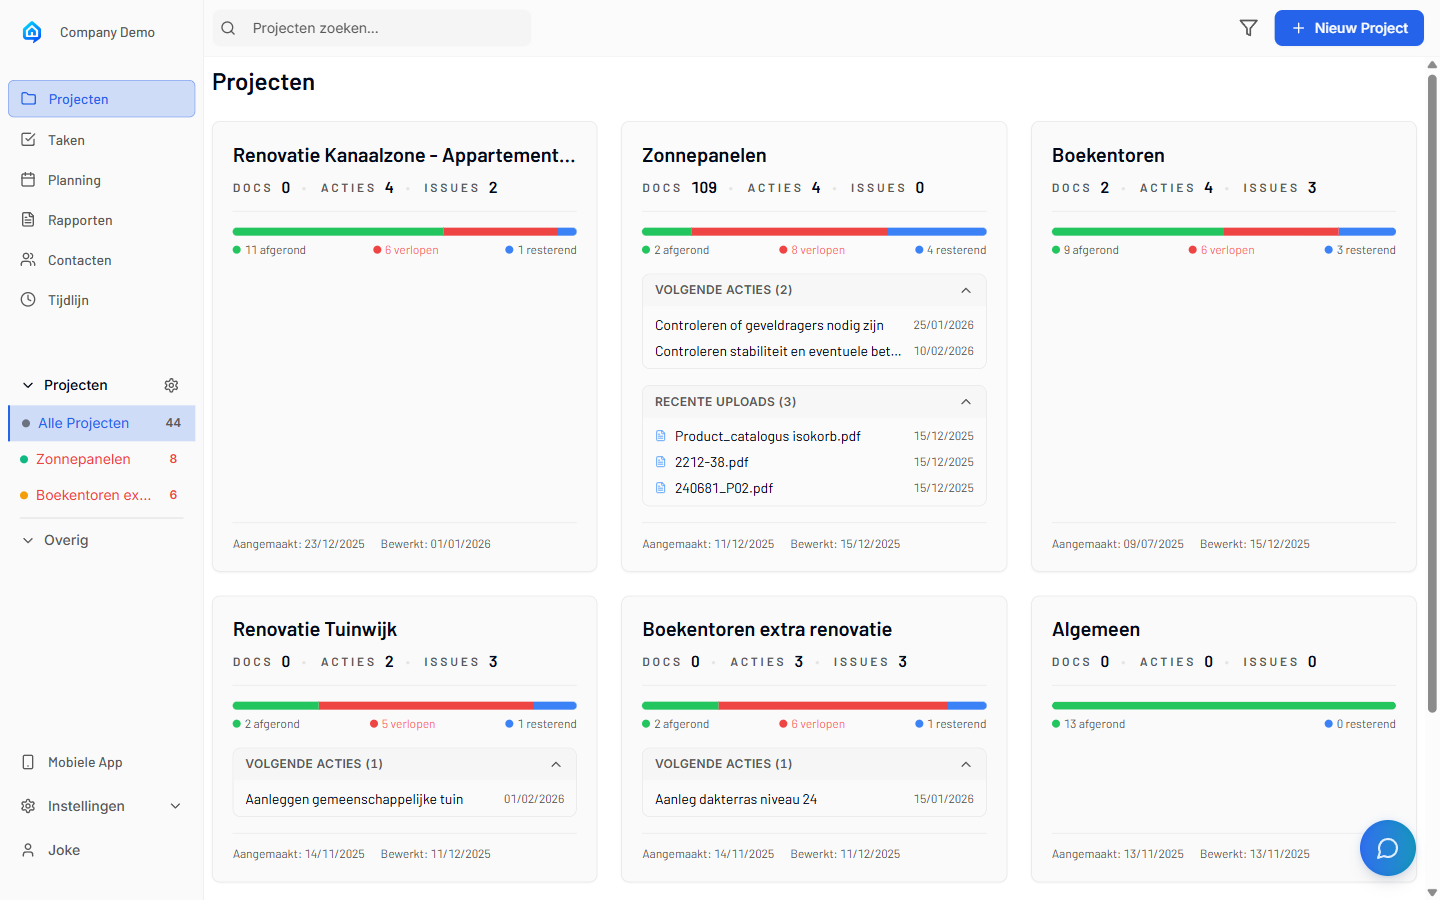Open the chat bubble in bottom right
The image size is (1440, 900).
tap(1388, 848)
